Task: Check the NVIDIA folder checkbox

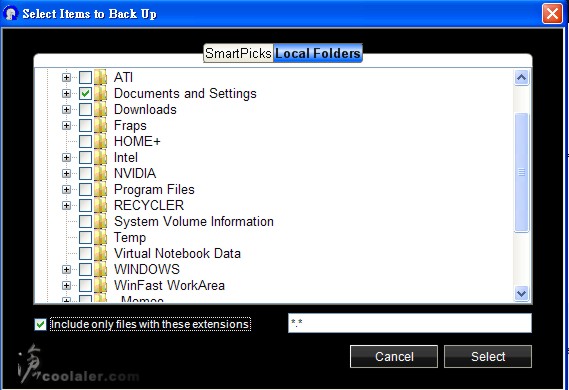Action: [85, 173]
